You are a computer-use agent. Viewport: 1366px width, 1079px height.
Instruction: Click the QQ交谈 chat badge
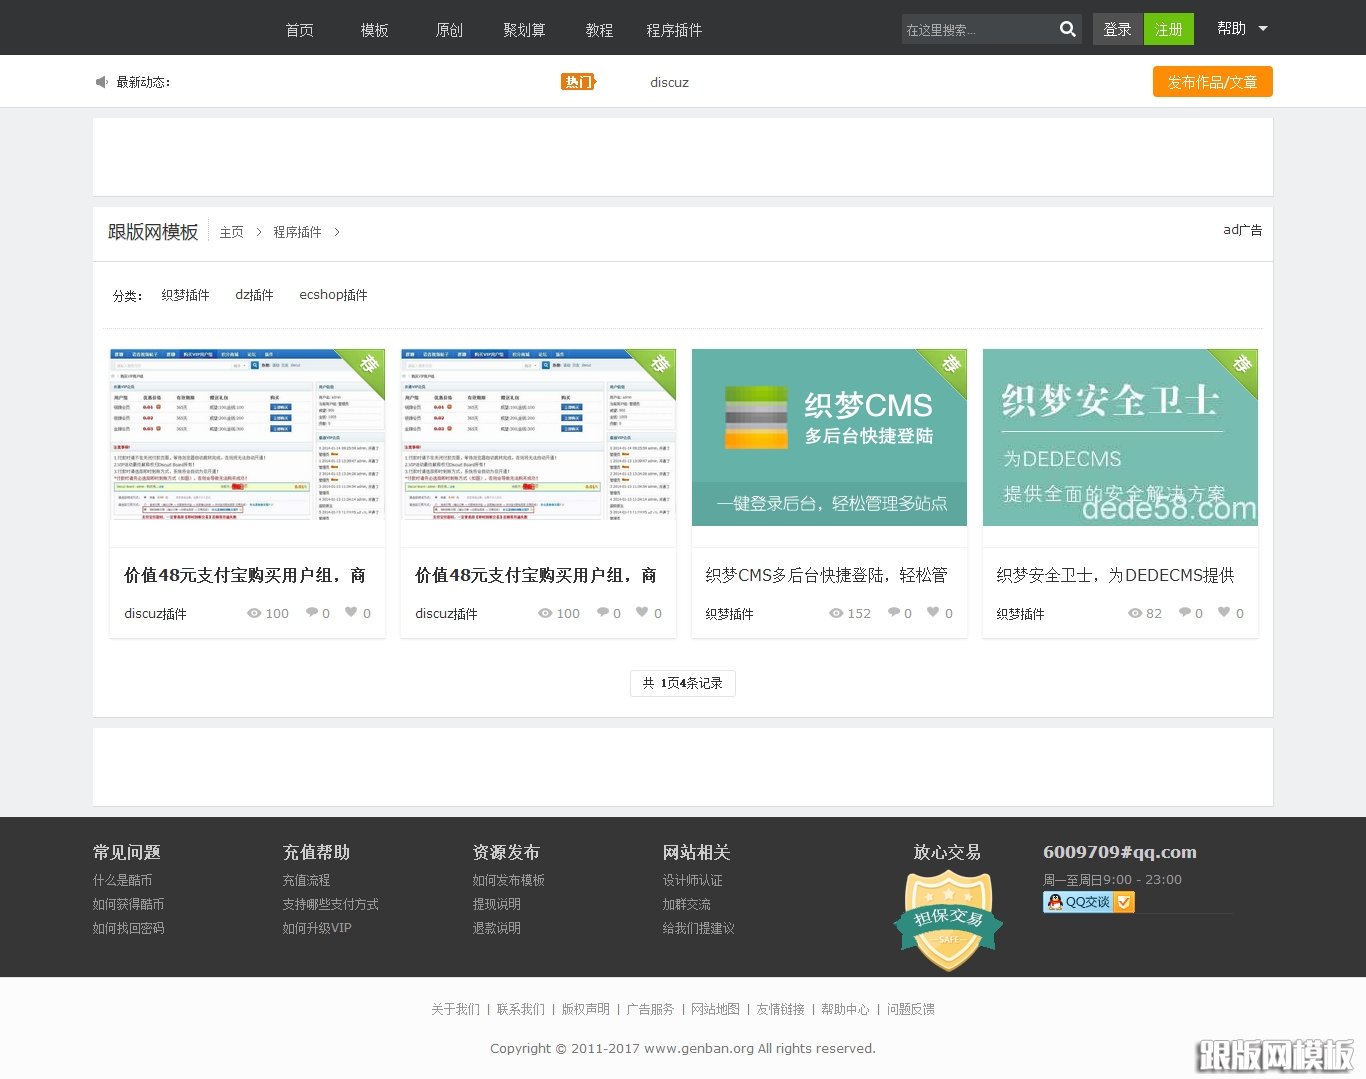1088,902
